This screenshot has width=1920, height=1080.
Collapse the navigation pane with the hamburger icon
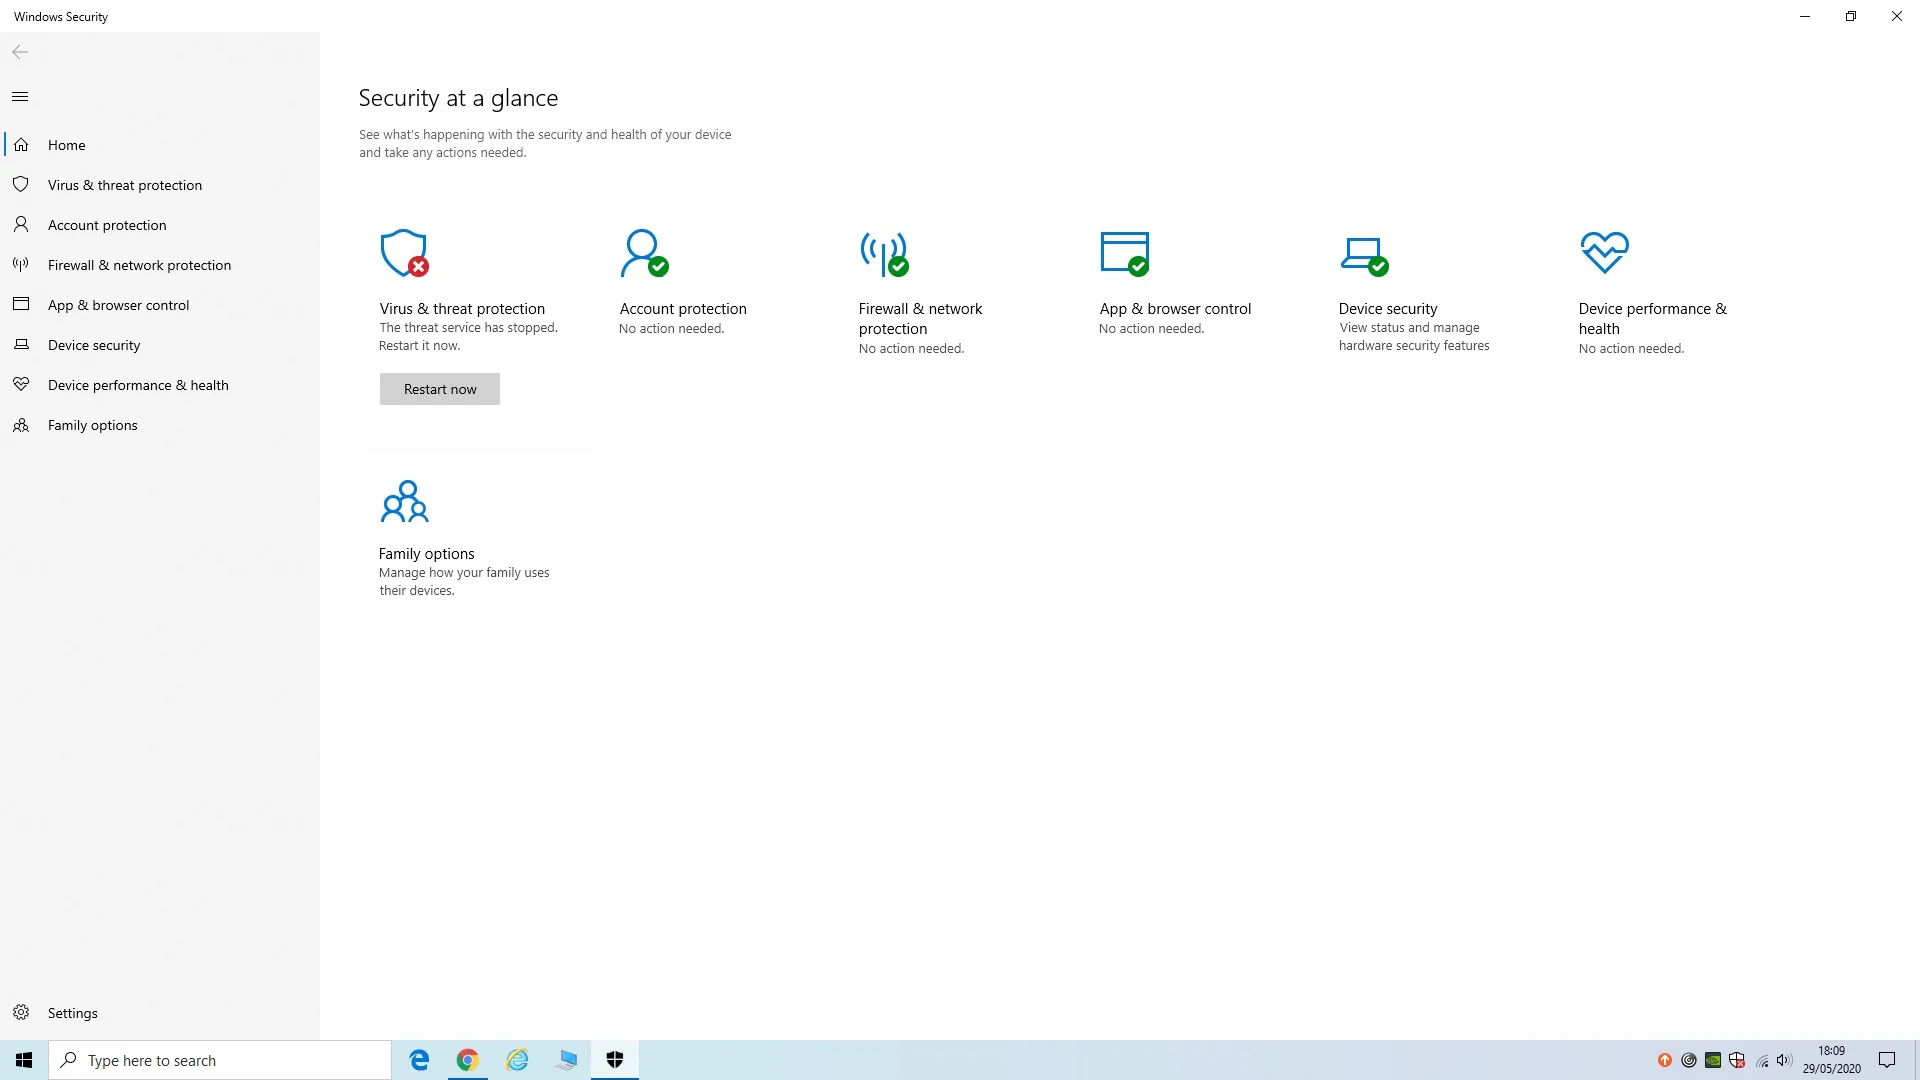point(20,97)
